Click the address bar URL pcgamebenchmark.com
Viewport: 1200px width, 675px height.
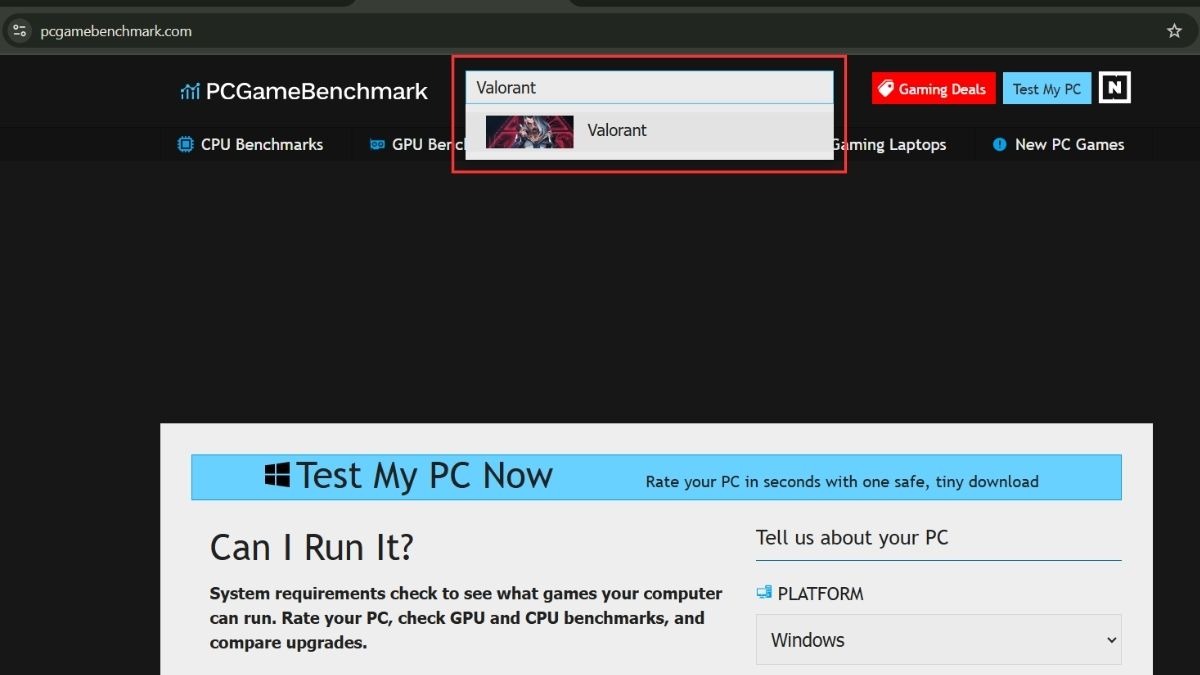(x=116, y=31)
